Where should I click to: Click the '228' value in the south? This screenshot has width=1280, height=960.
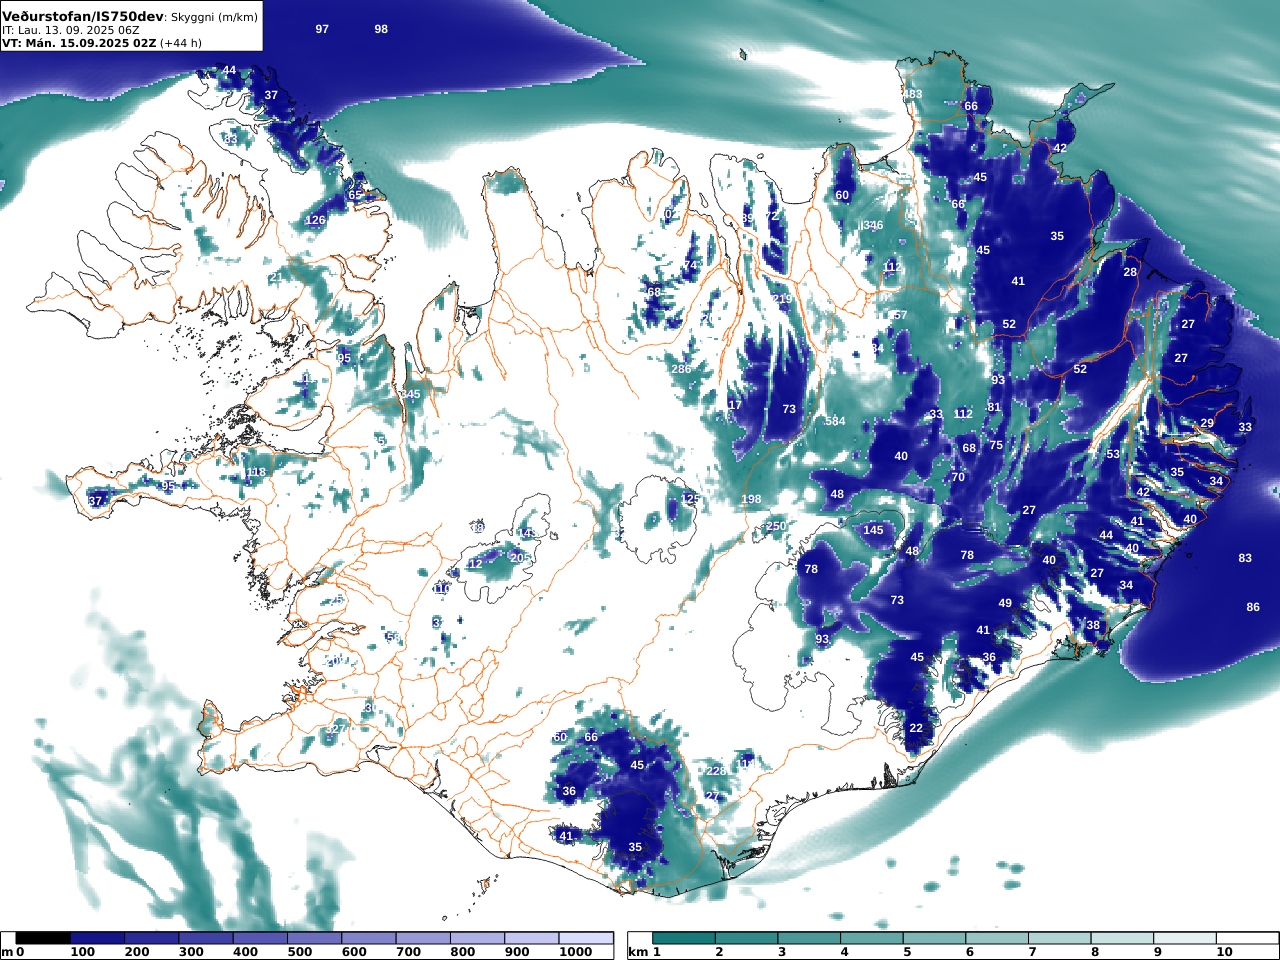(x=716, y=771)
